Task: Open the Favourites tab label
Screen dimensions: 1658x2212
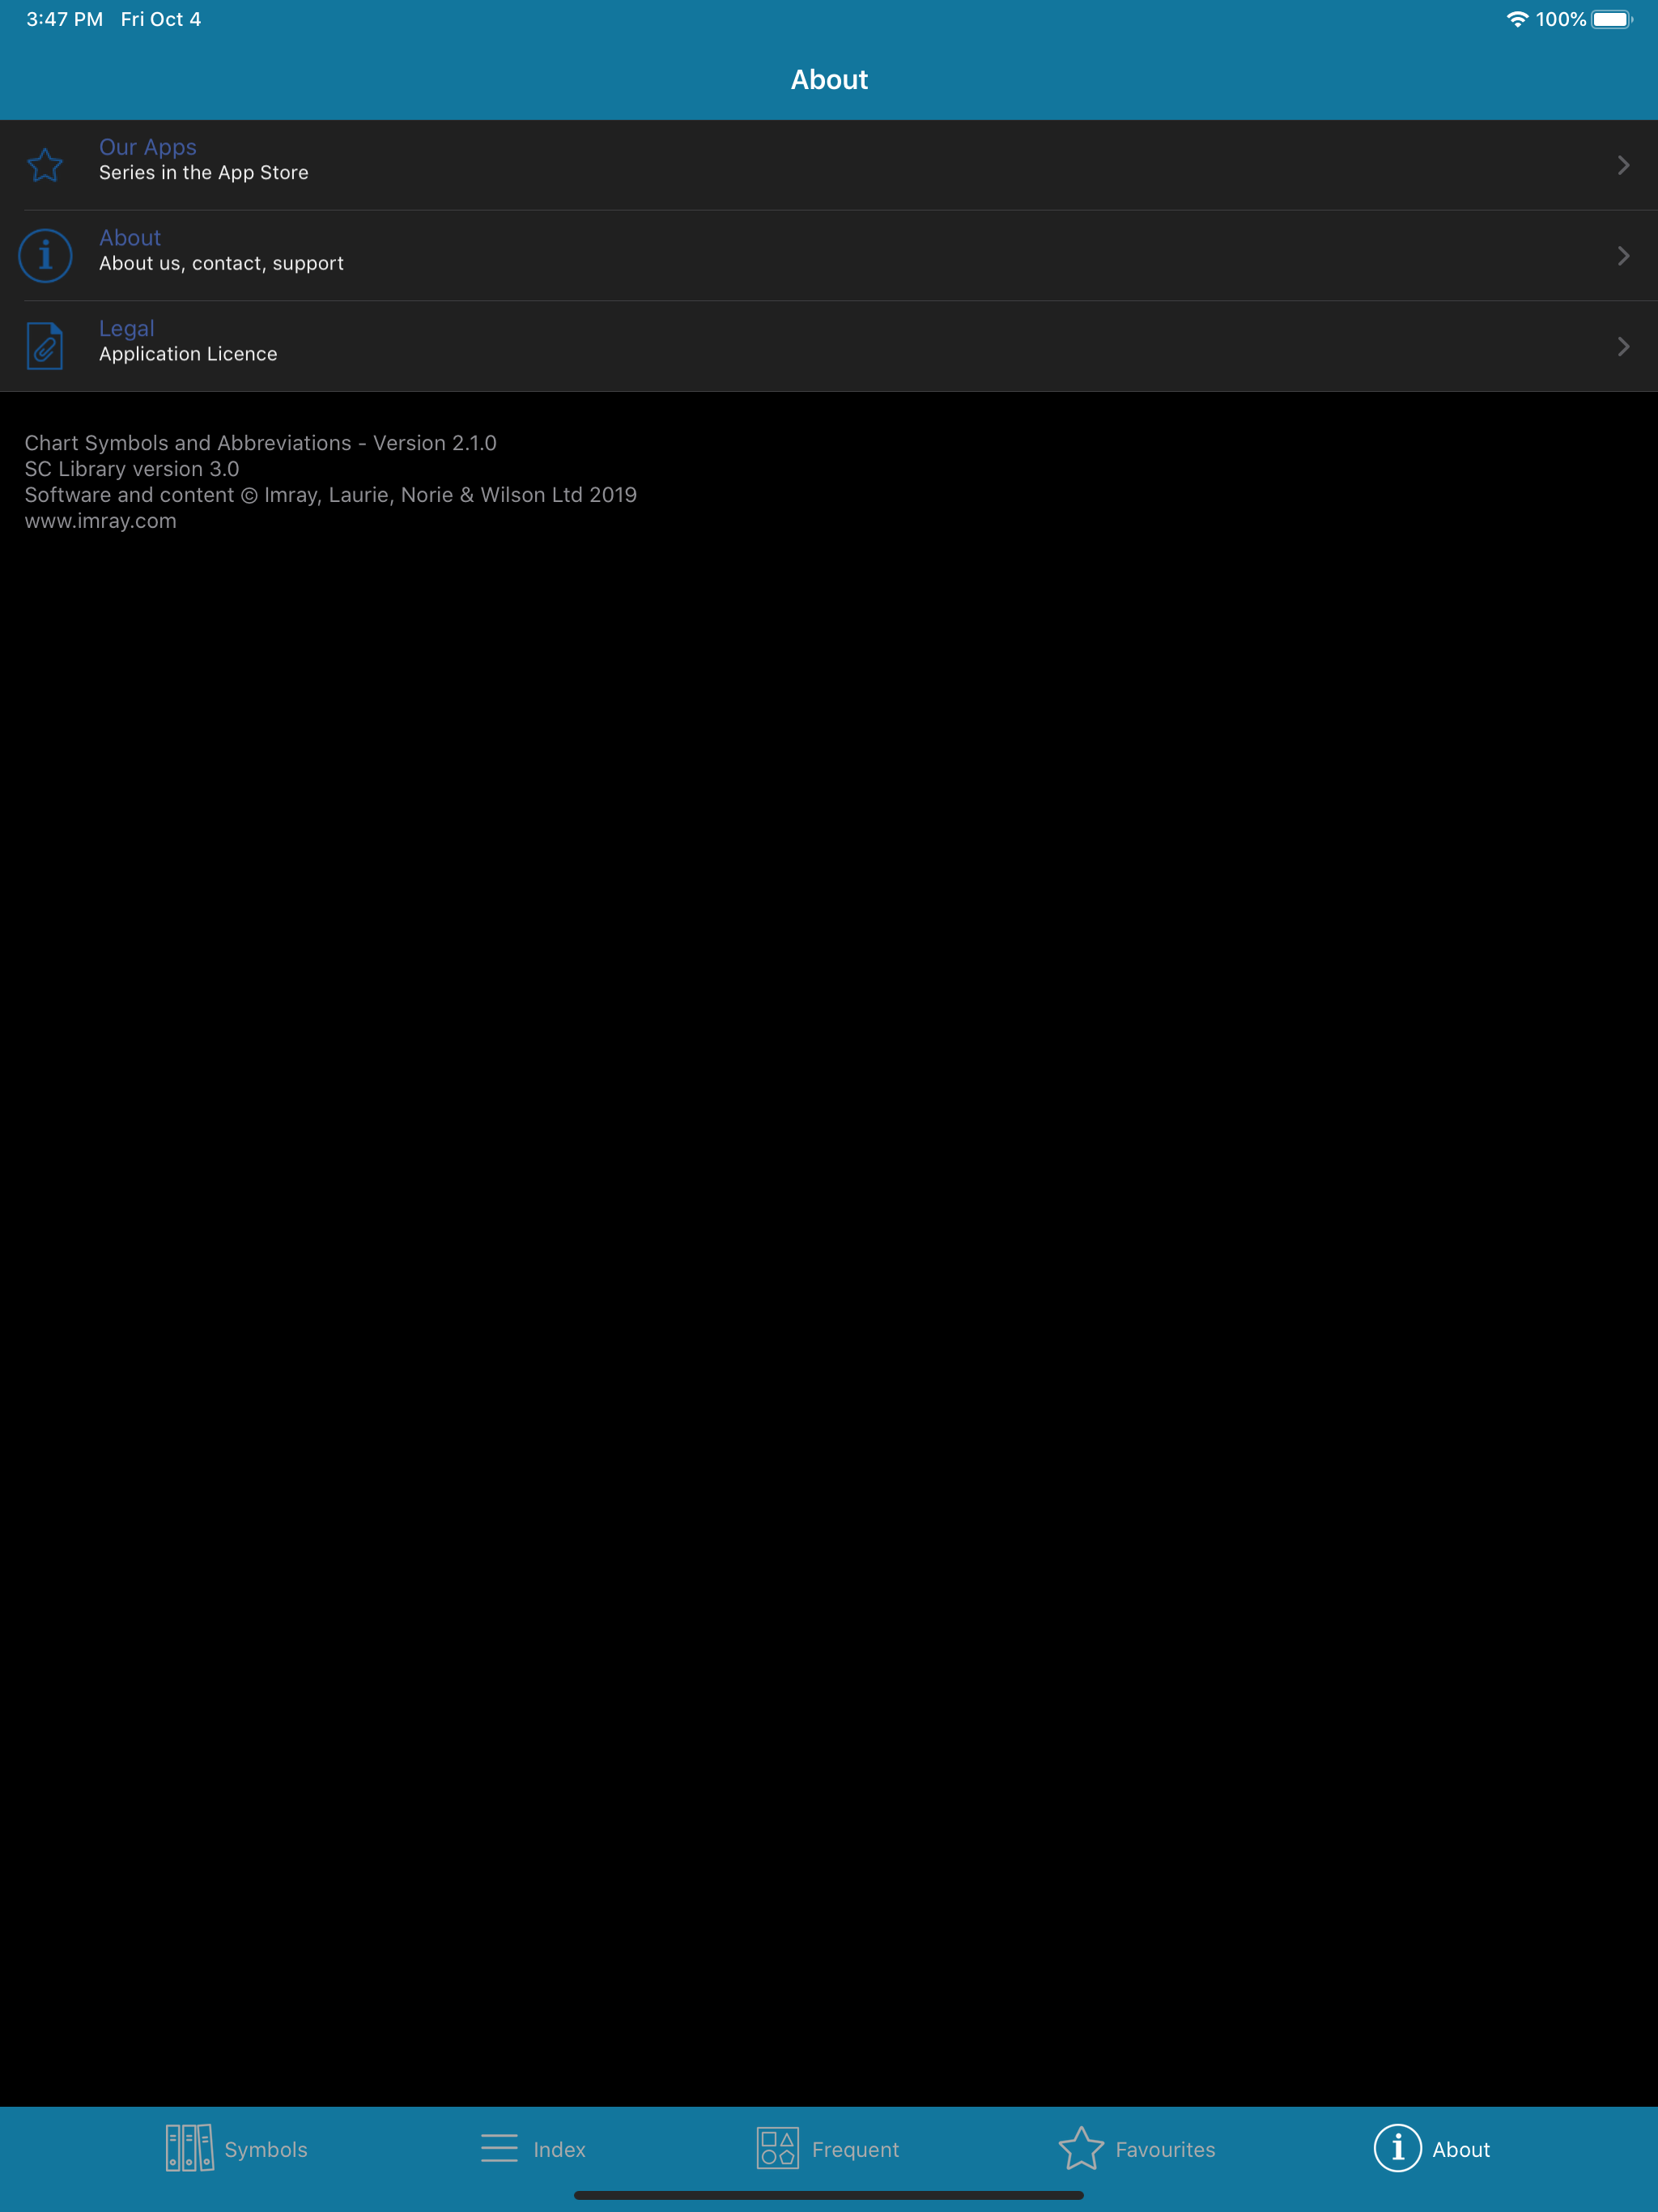Action: pyautogui.click(x=1165, y=2150)
